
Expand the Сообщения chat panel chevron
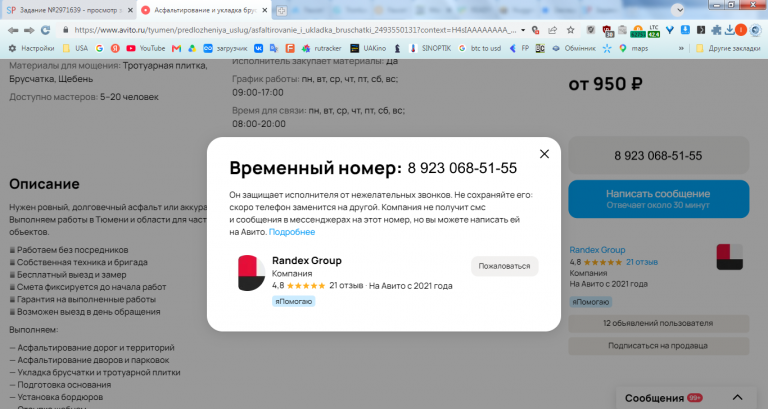pyautogui.click(x=737, y=397)
